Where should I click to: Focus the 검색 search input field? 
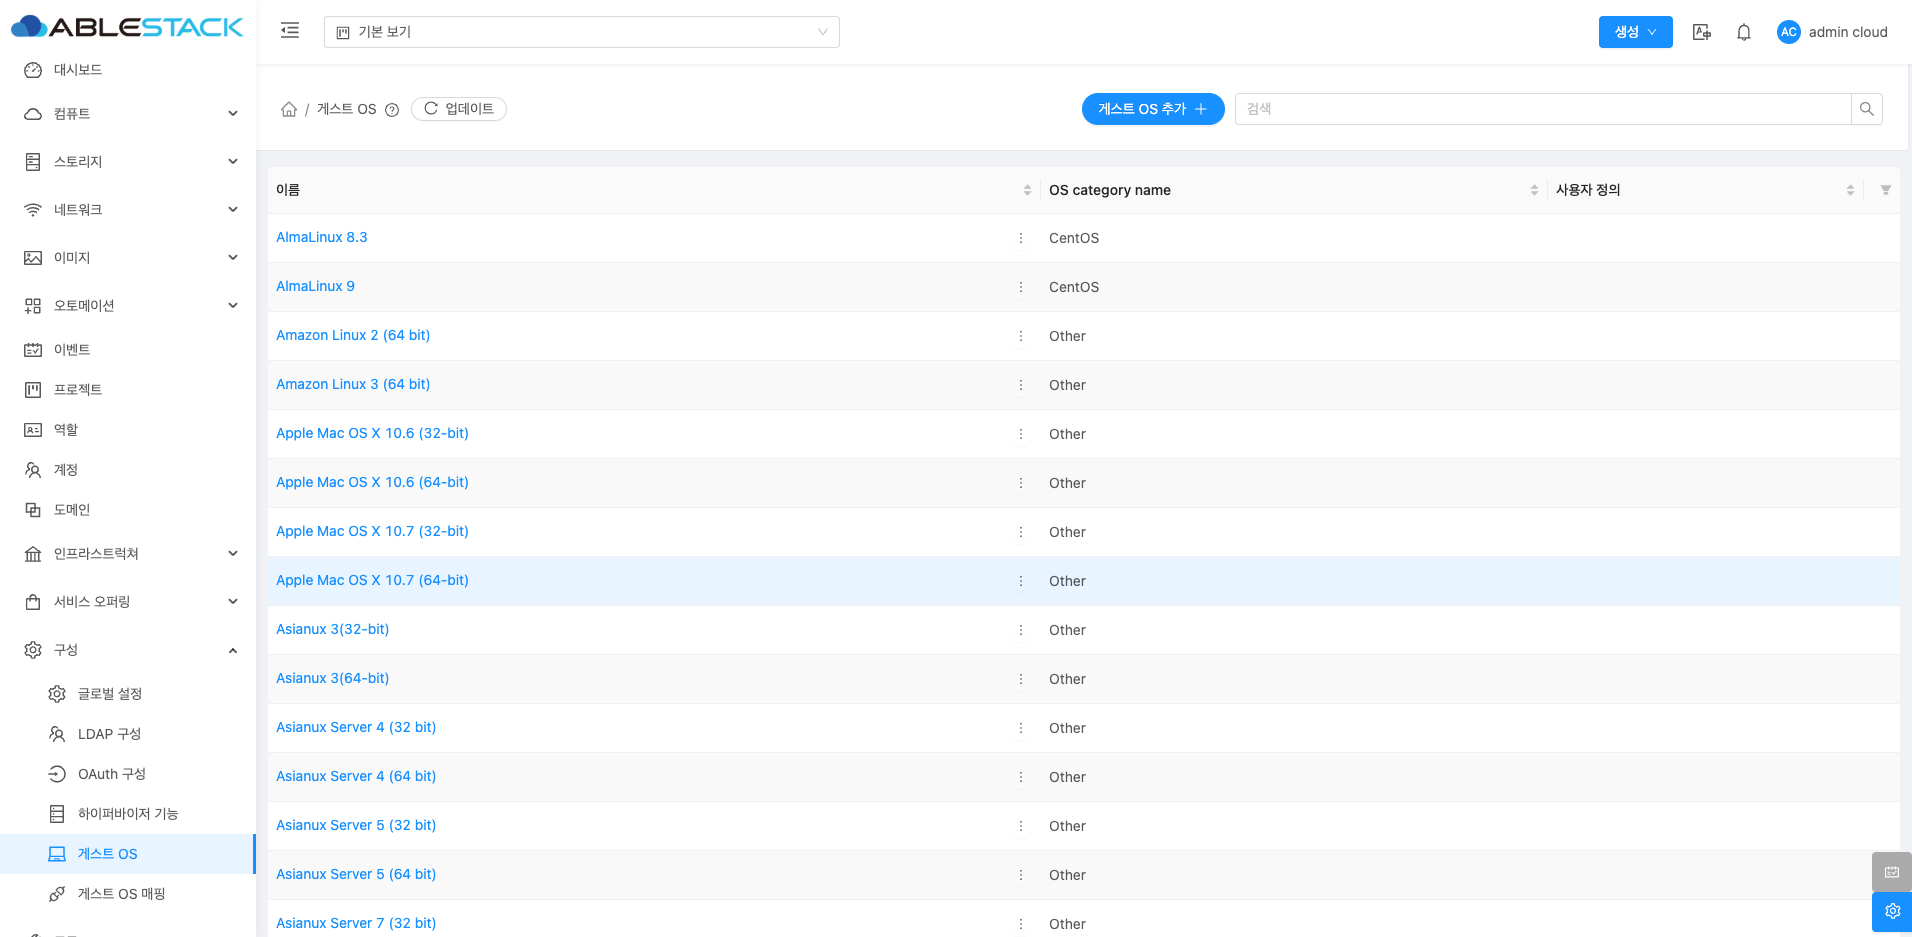[x=1543, y=109]
